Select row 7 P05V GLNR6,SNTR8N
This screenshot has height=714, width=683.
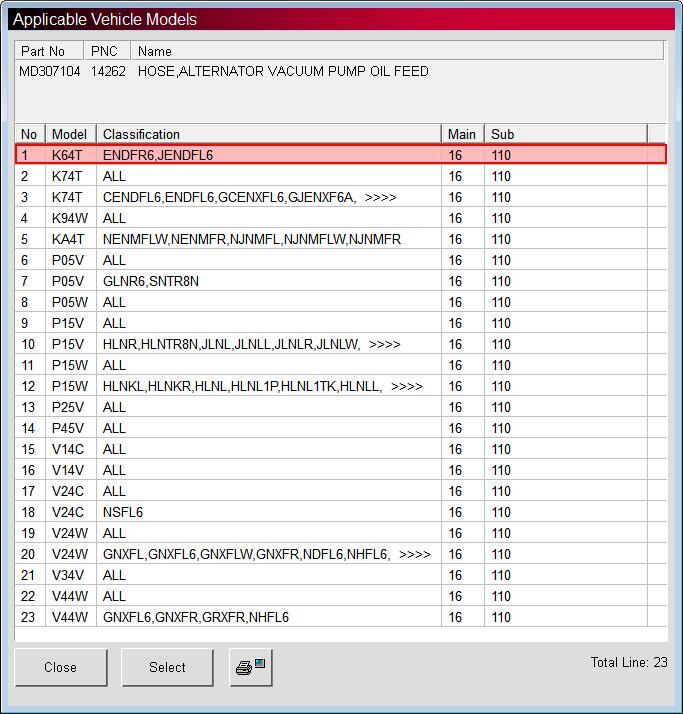pos(341,281)
